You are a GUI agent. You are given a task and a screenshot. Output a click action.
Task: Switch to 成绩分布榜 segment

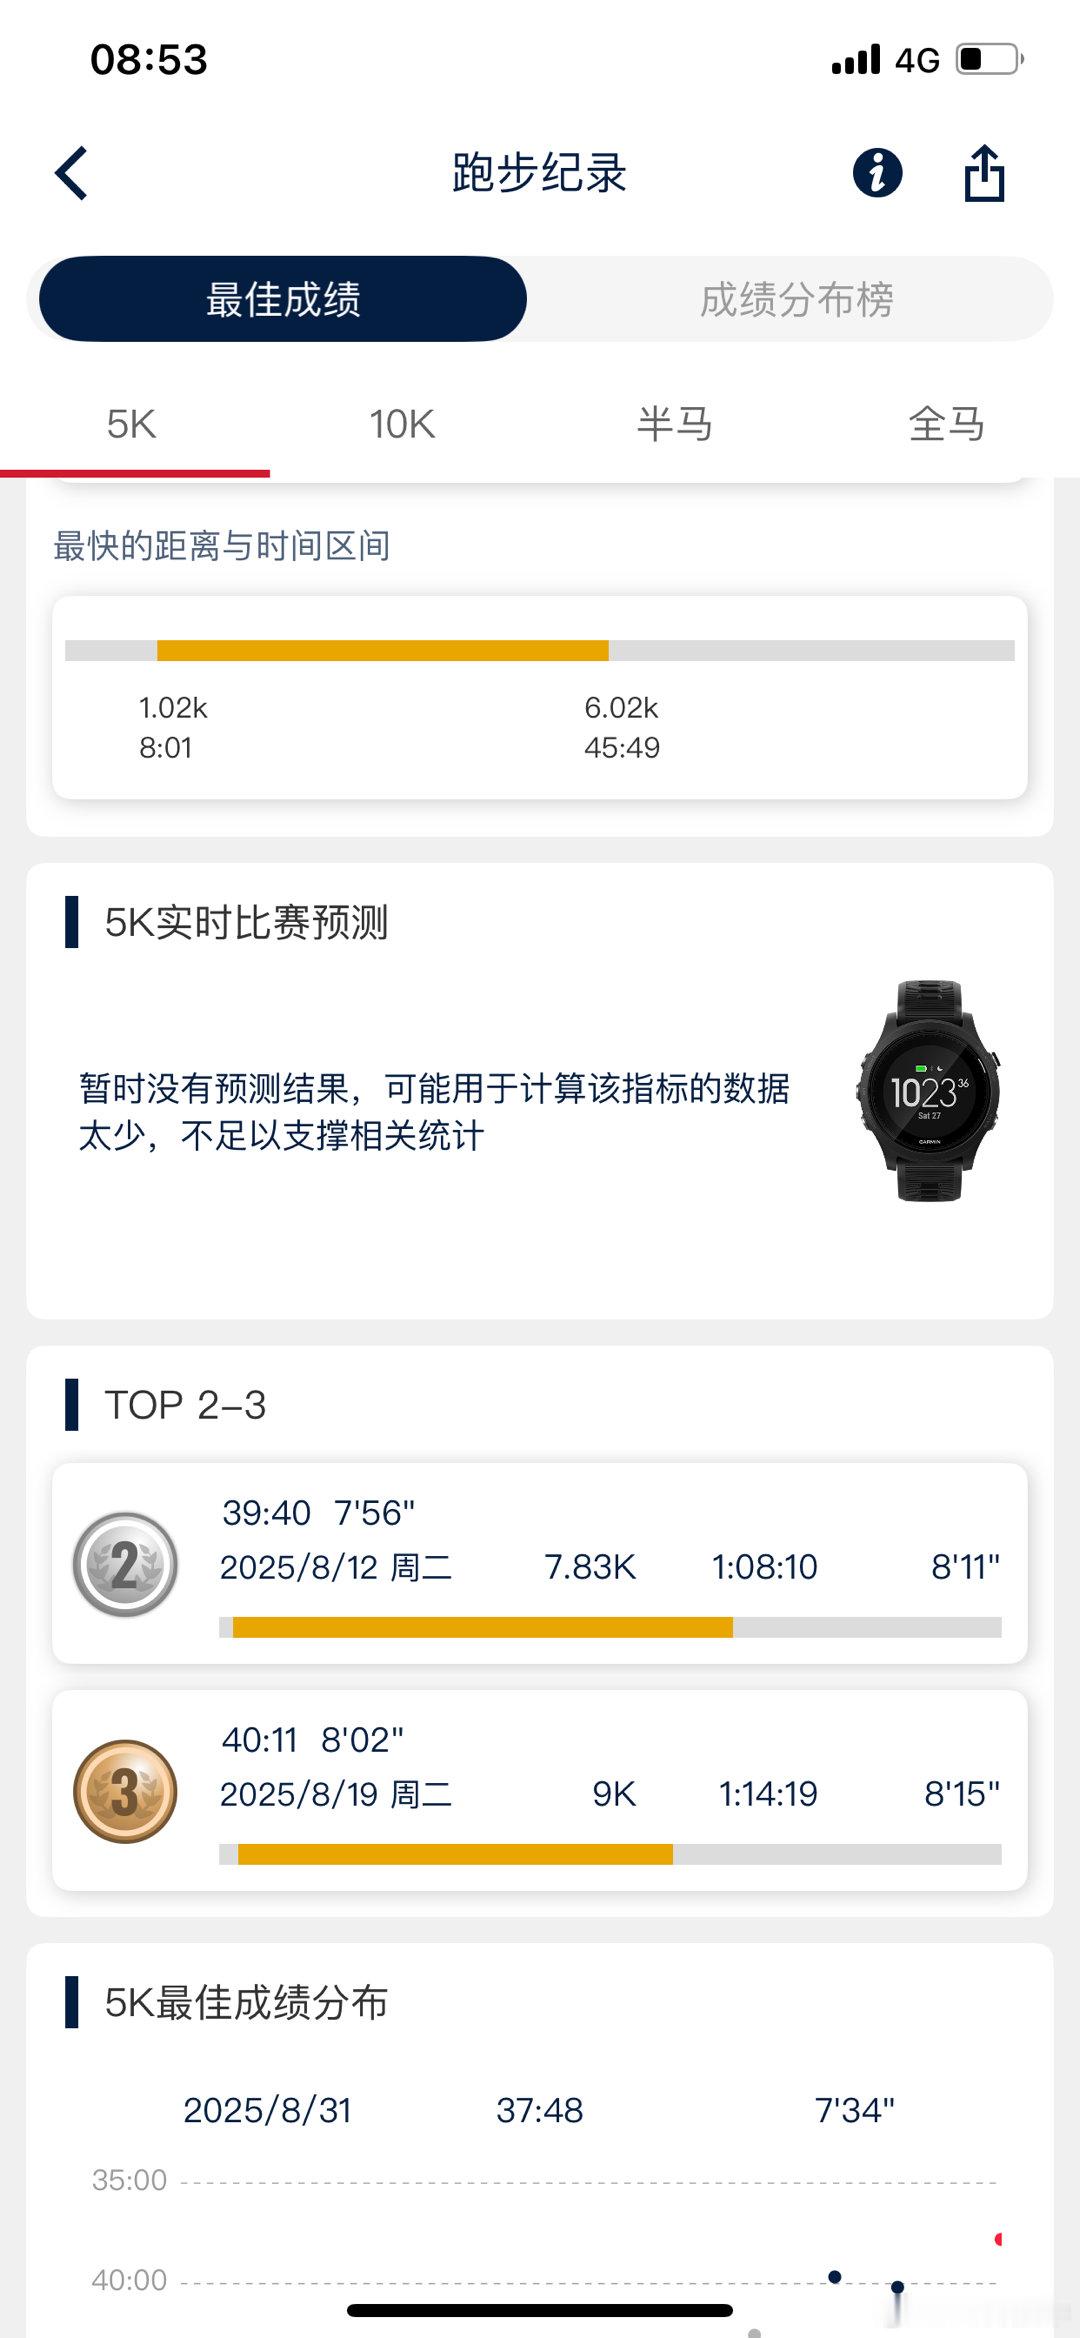[x=796, y=299]
